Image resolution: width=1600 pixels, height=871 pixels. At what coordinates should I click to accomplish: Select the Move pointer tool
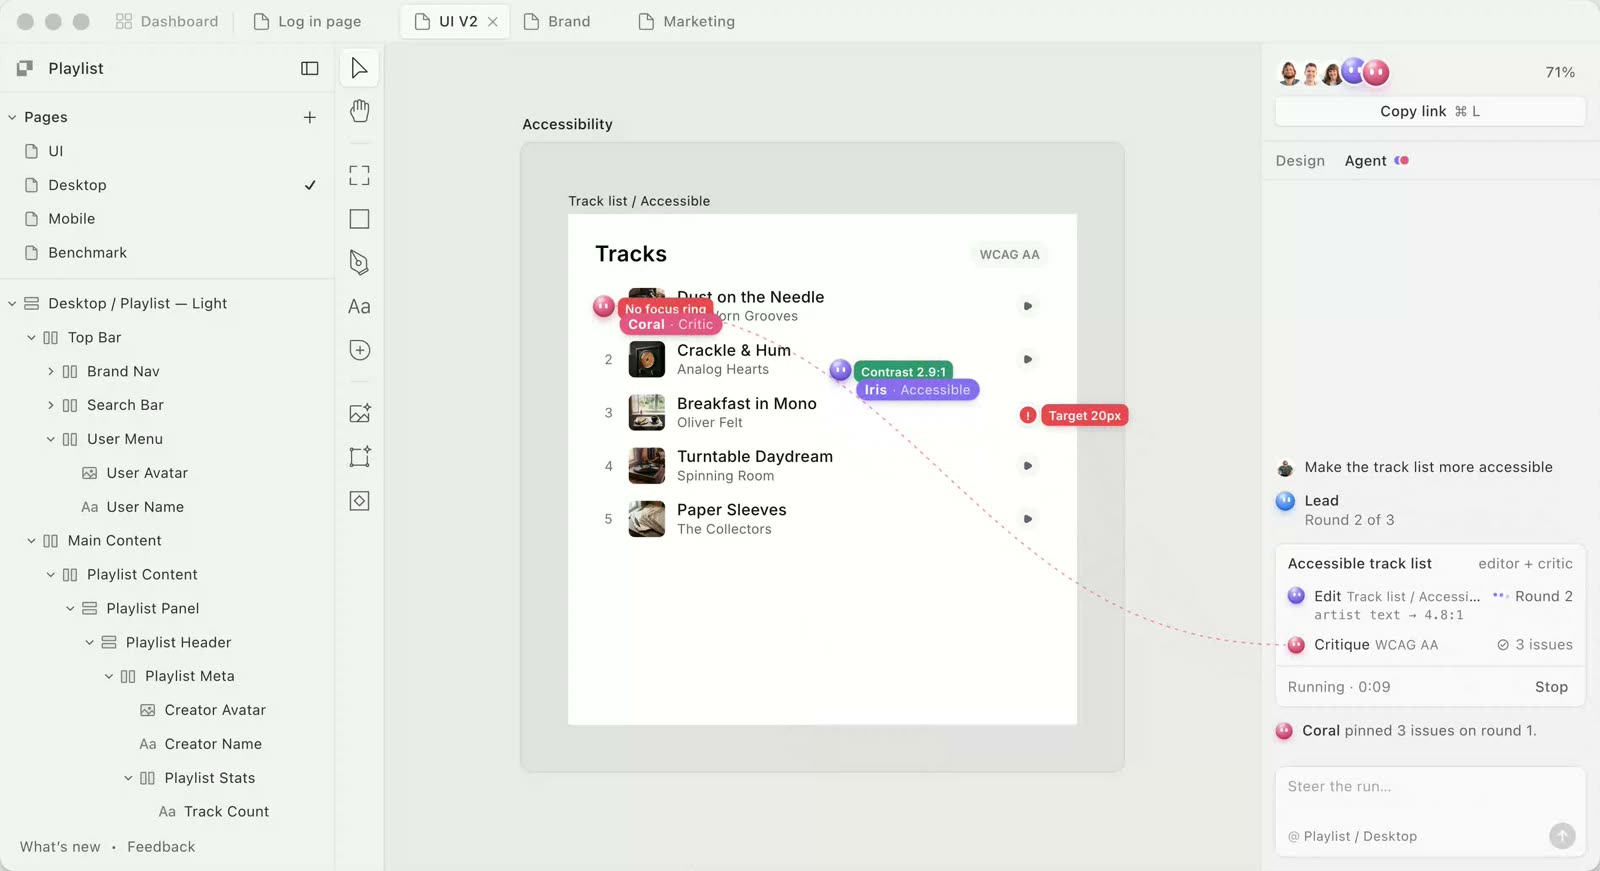click(359, 68)
